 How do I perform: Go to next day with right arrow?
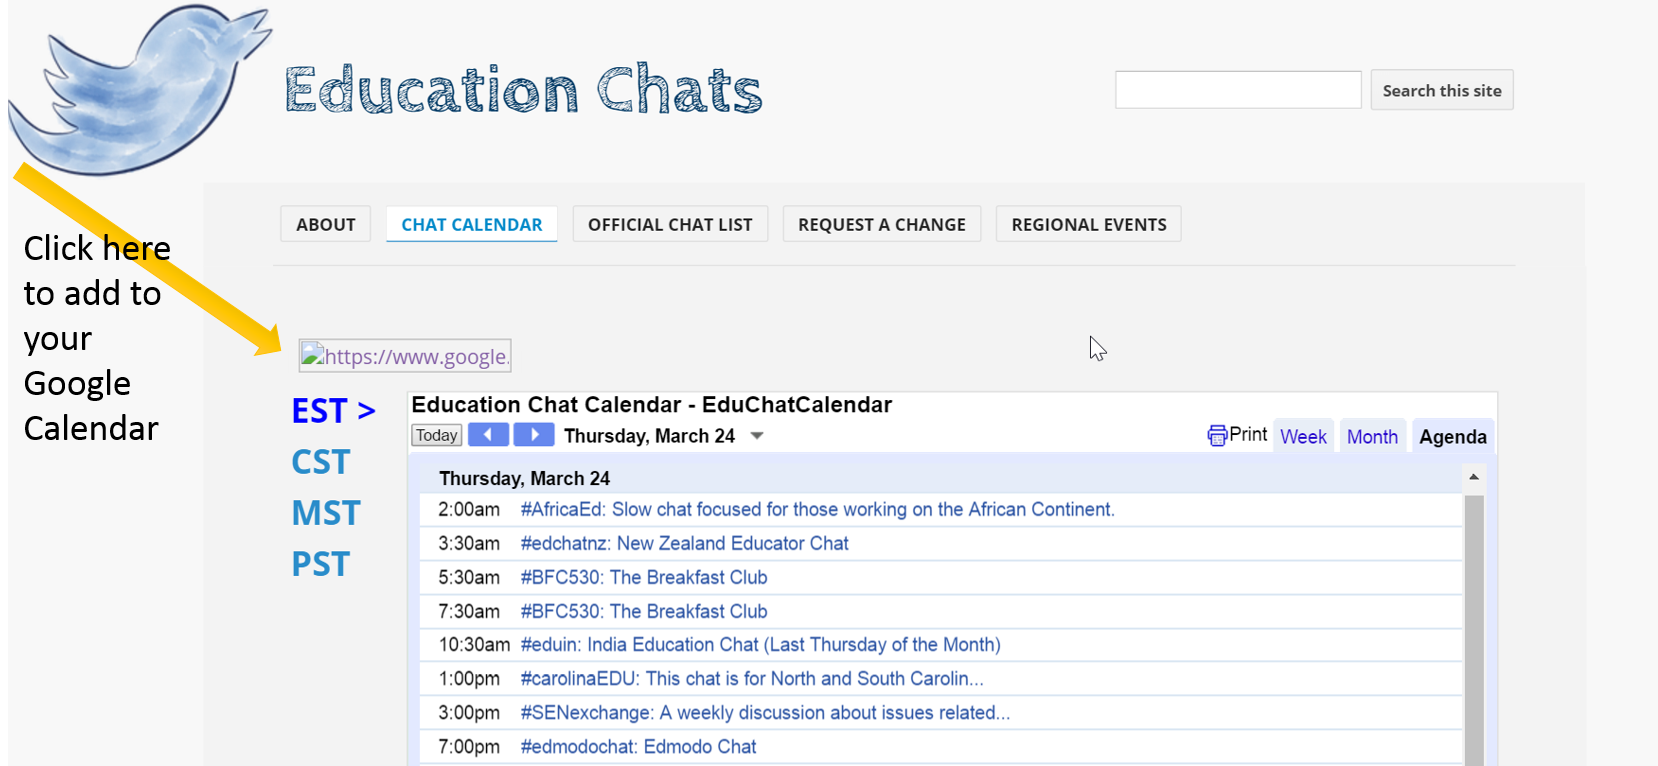click(x=534, y=435)
